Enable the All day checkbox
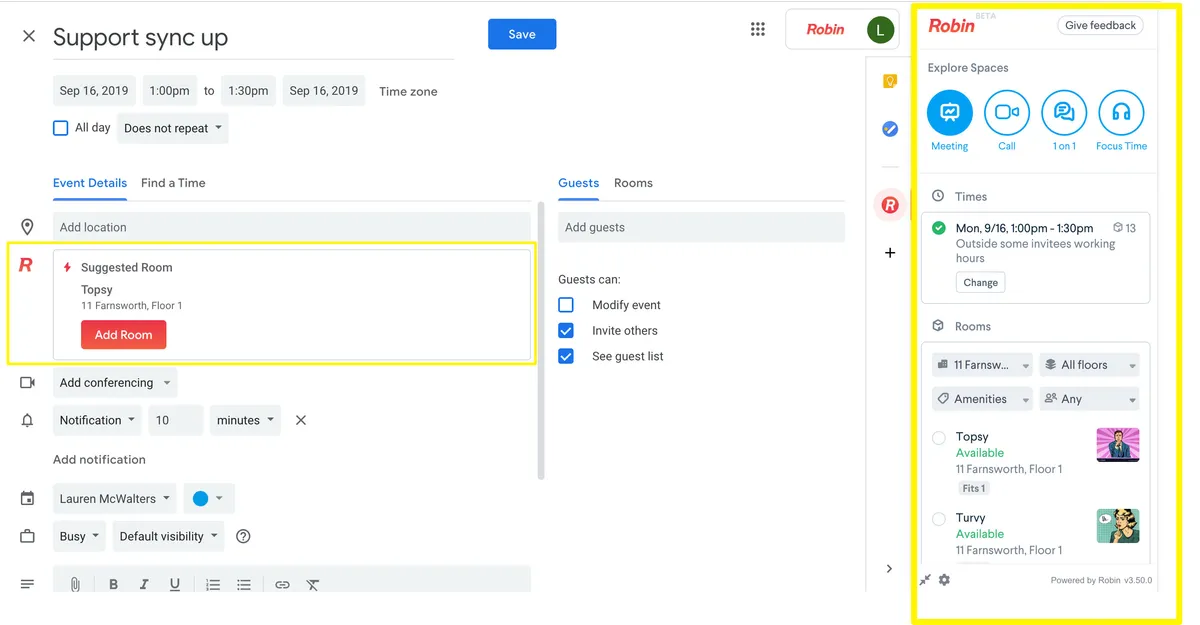This screenshot has height=625, width=1200. point(61,128)
